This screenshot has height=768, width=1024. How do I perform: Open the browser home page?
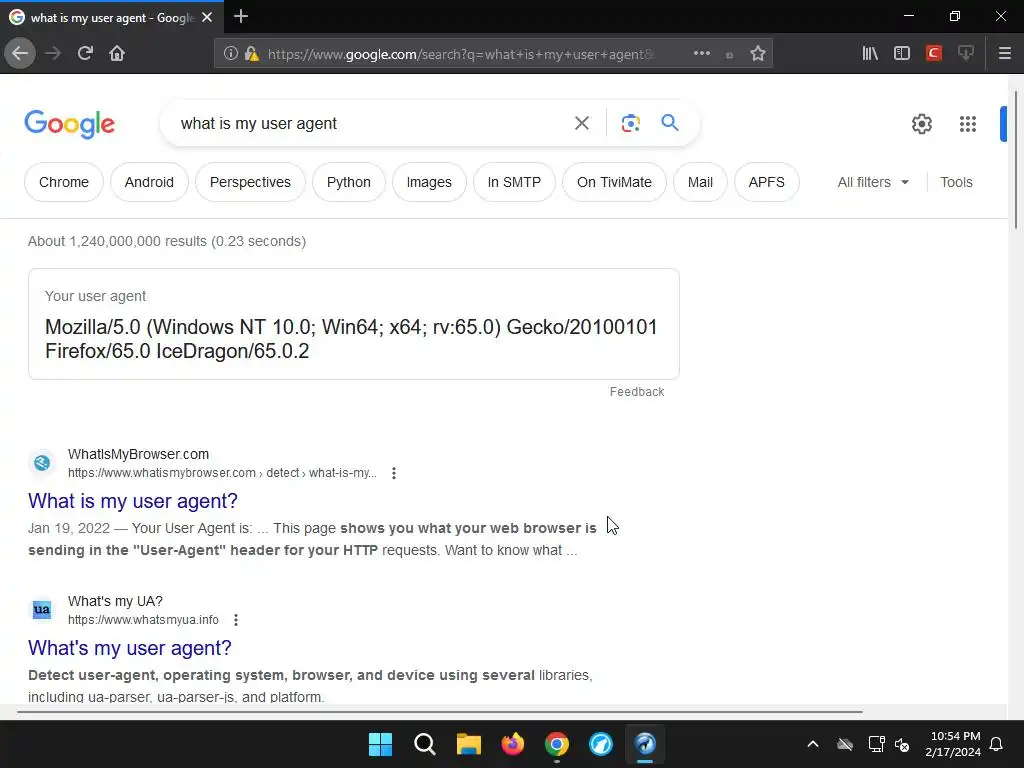pyautogui.click(x=117, y=53)
